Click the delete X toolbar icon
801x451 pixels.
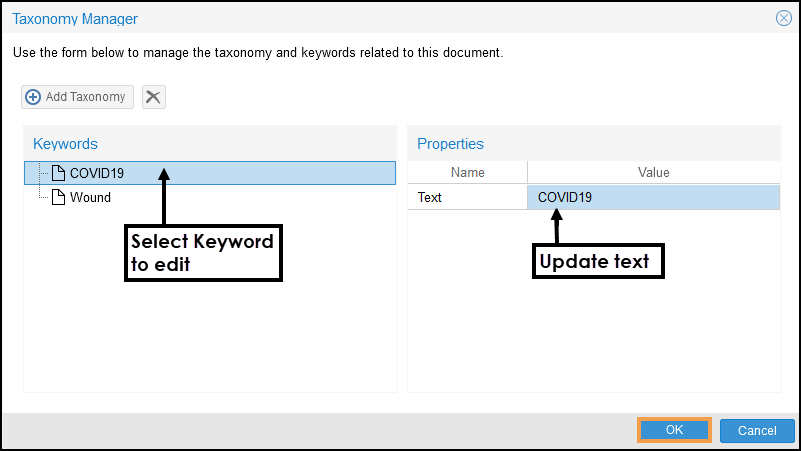(x=153, y=97)
